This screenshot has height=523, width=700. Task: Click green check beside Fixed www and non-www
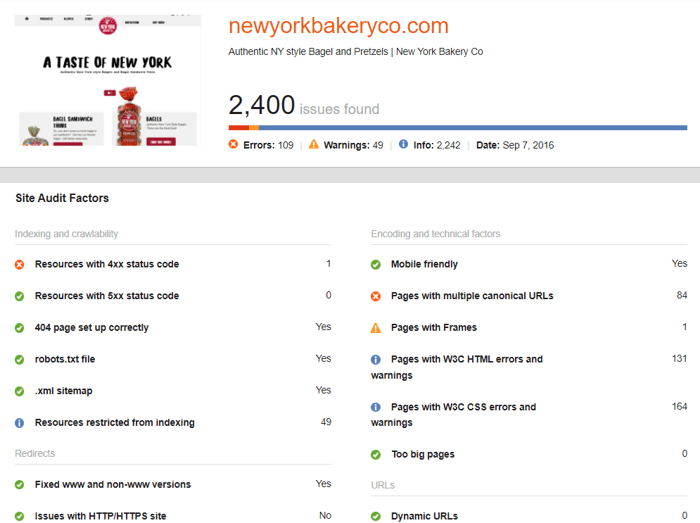point(19,485)
